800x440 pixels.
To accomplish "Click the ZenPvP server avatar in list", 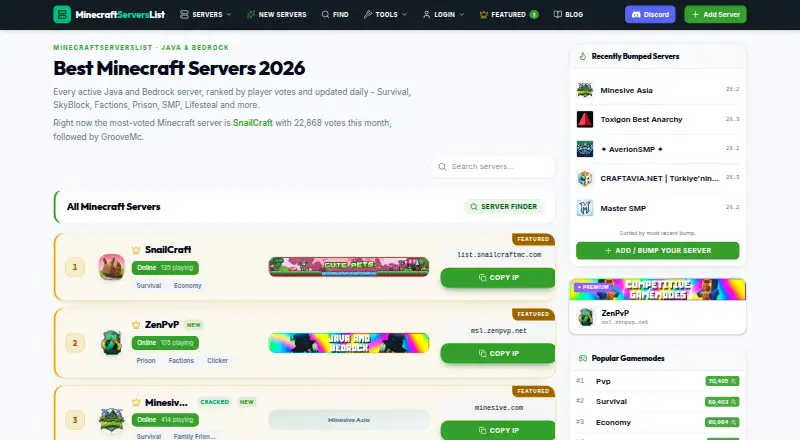I will point(112,343).
